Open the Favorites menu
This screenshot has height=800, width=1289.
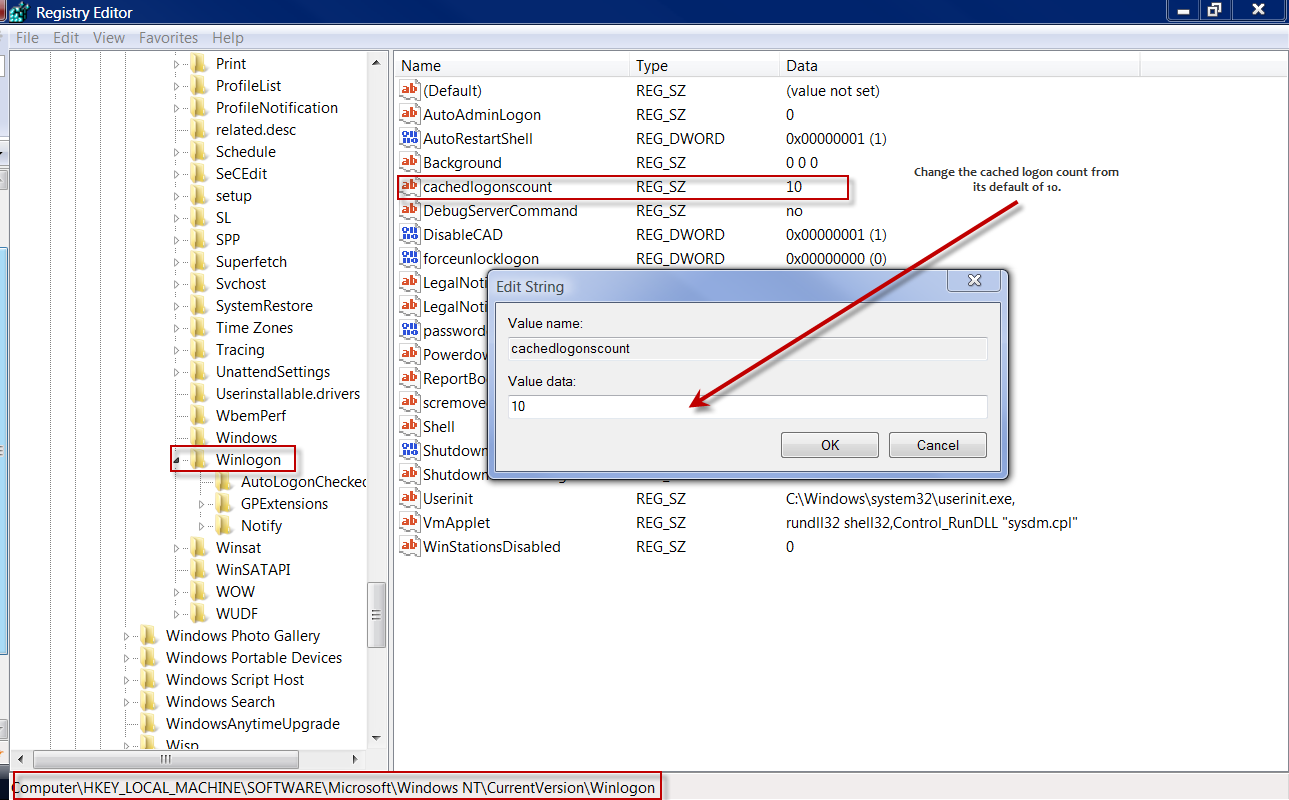tap(168, 38)
